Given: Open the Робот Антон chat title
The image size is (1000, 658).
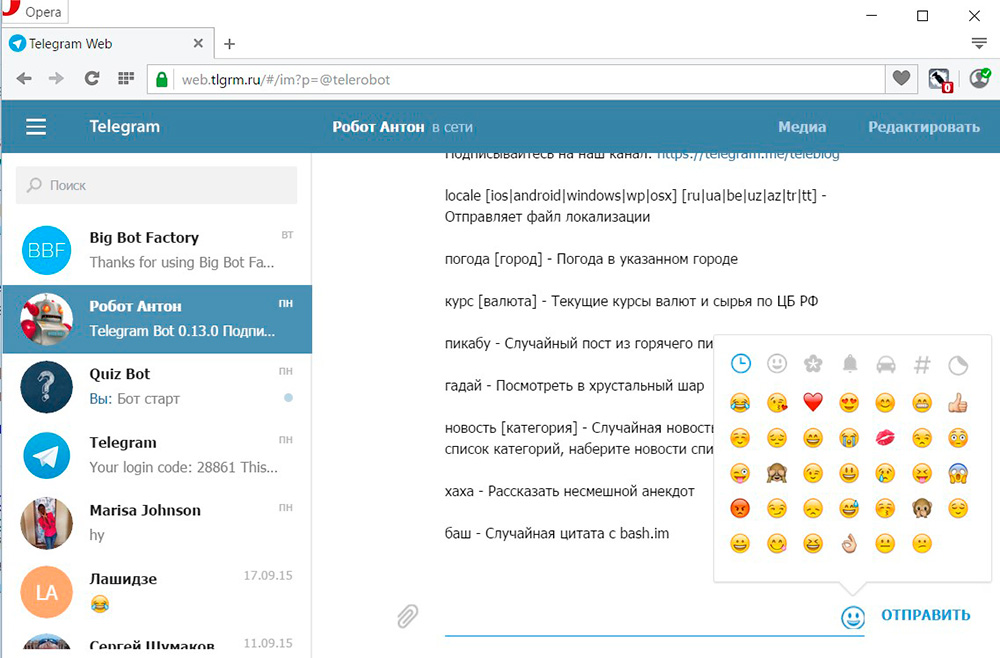Looking at the screenshot, I should (378, 127).
